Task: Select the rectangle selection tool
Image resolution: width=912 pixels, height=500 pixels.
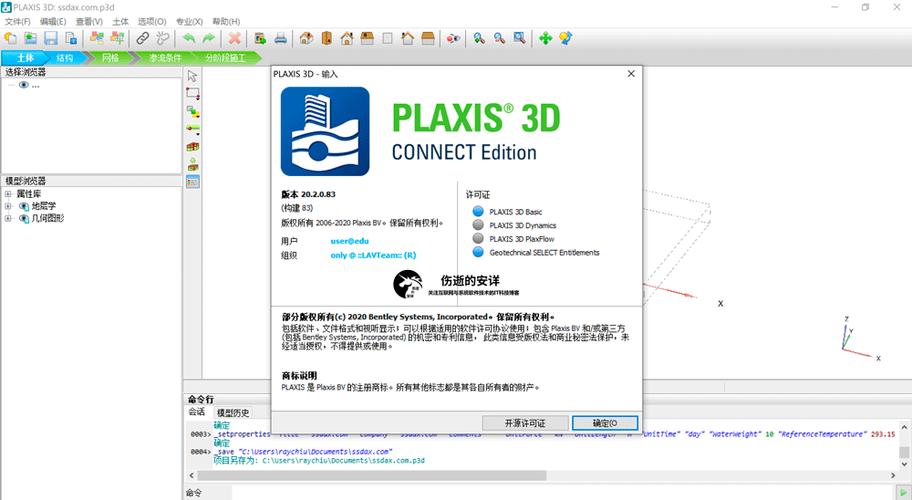Action: pyautogui.click(x=193, y=93)
